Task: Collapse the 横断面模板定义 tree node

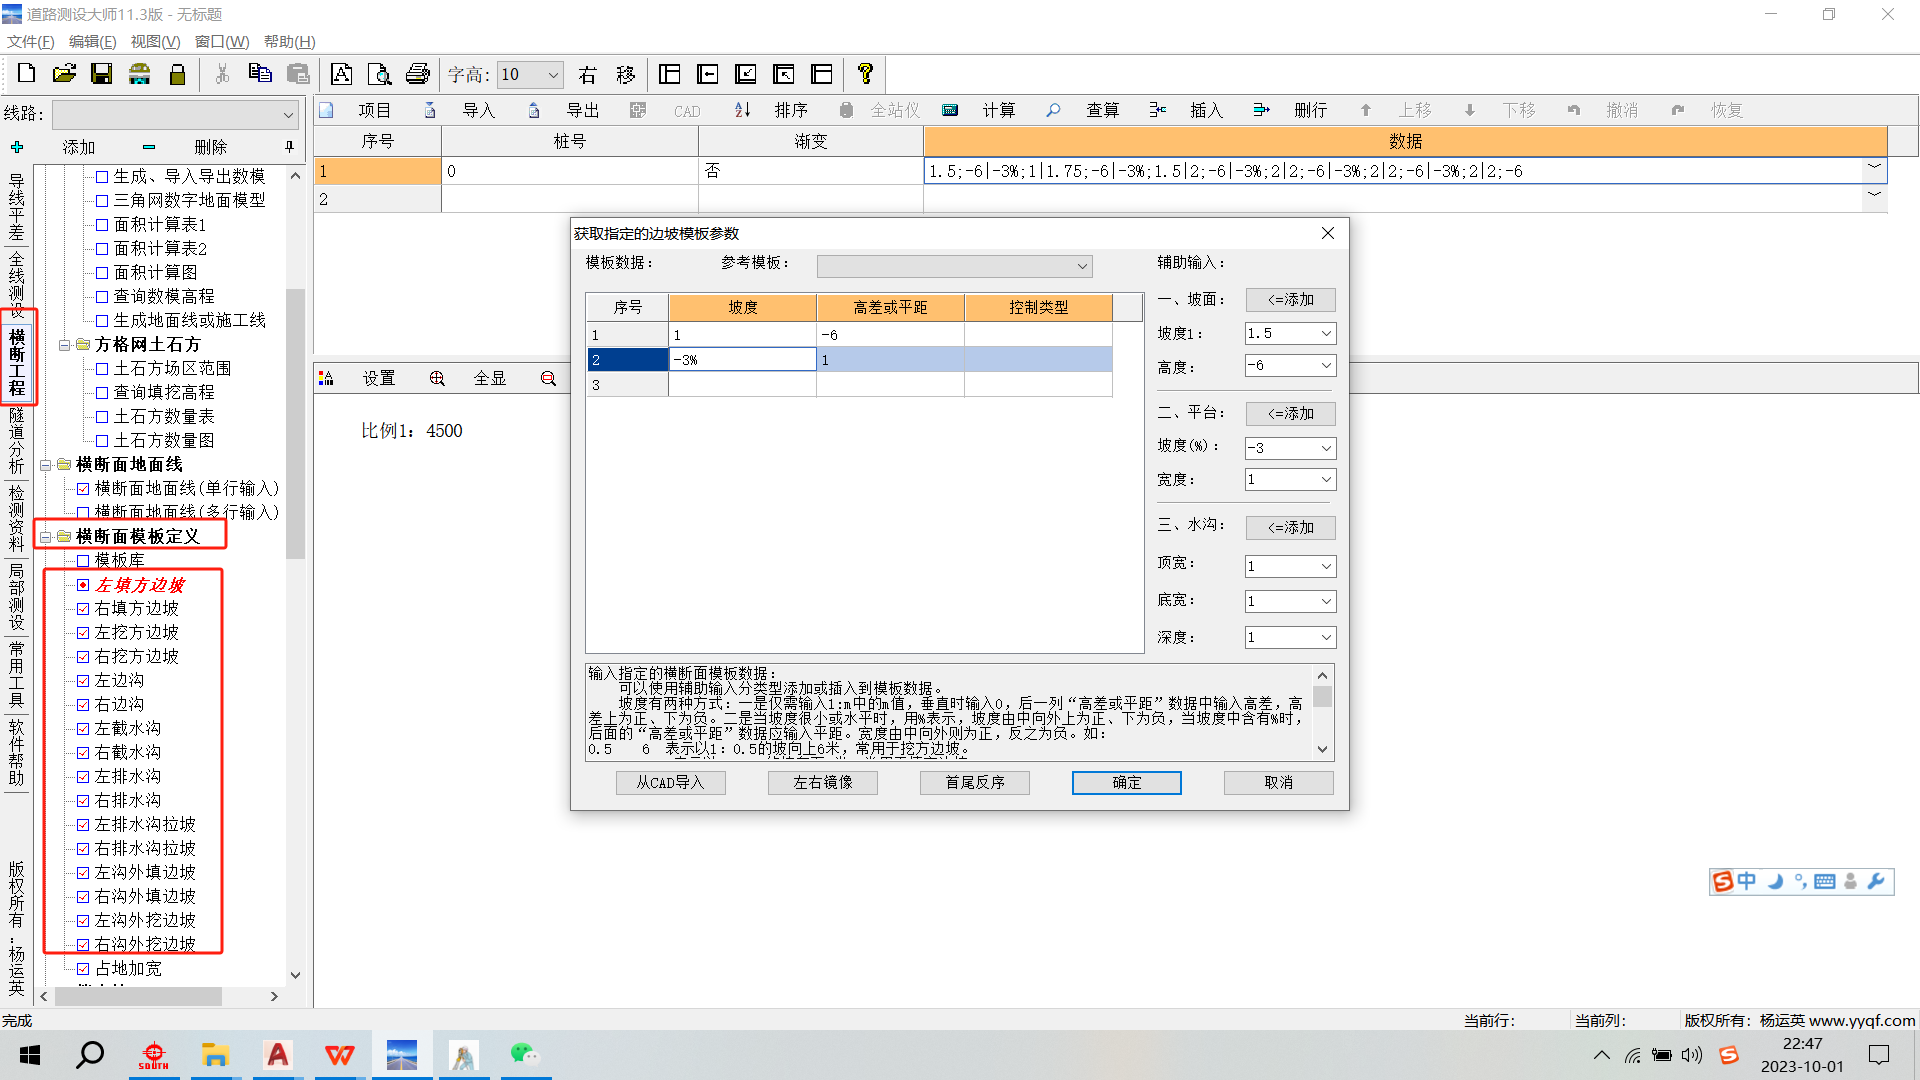Action: pyautogui.click(x=46, y=537)
